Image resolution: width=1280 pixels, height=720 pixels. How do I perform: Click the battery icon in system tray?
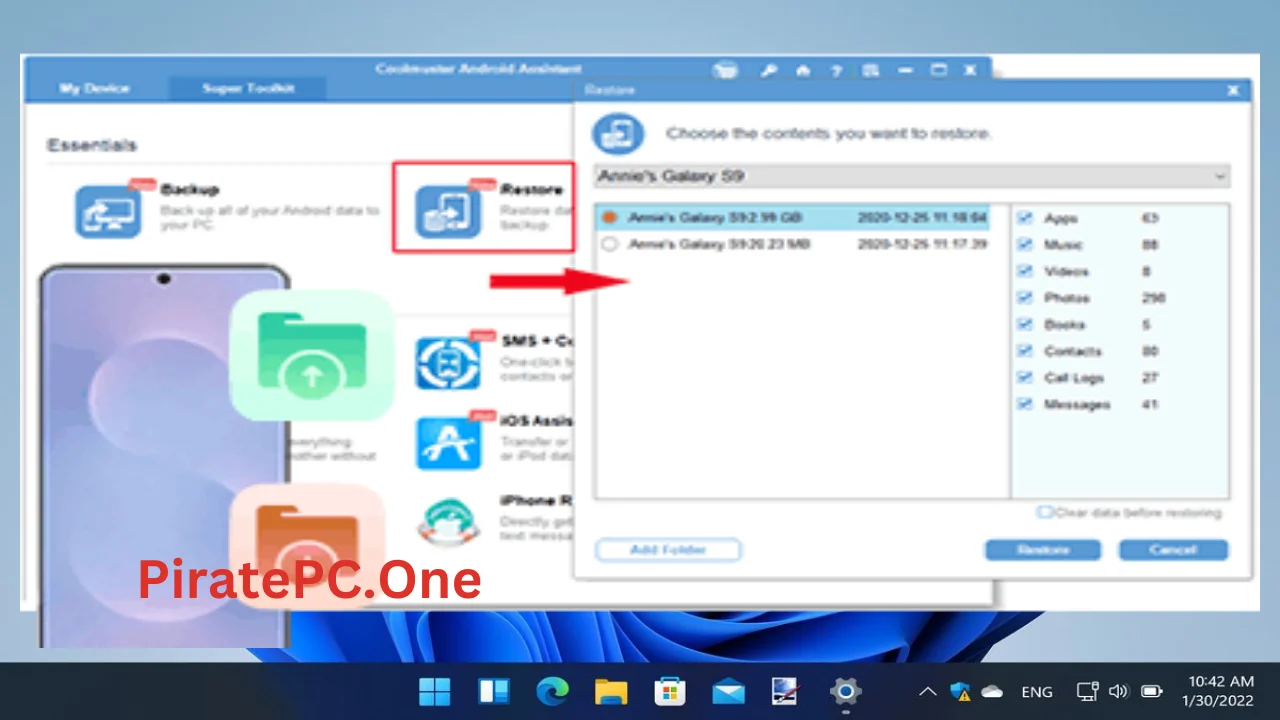point(1152,691)
